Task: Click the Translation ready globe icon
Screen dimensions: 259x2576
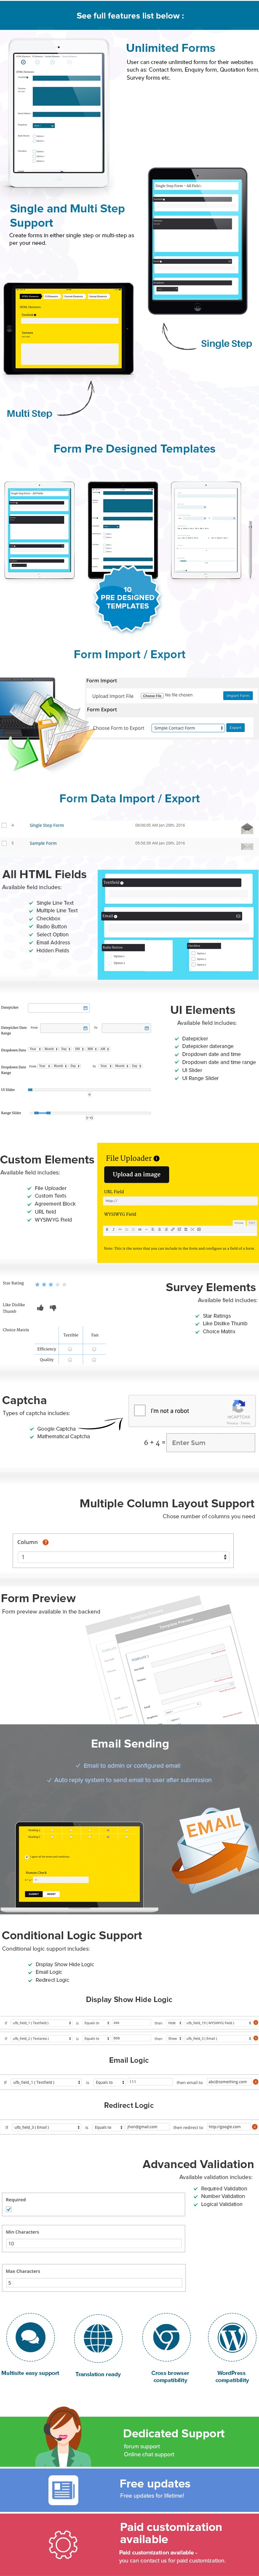Action: [98, 2338]
